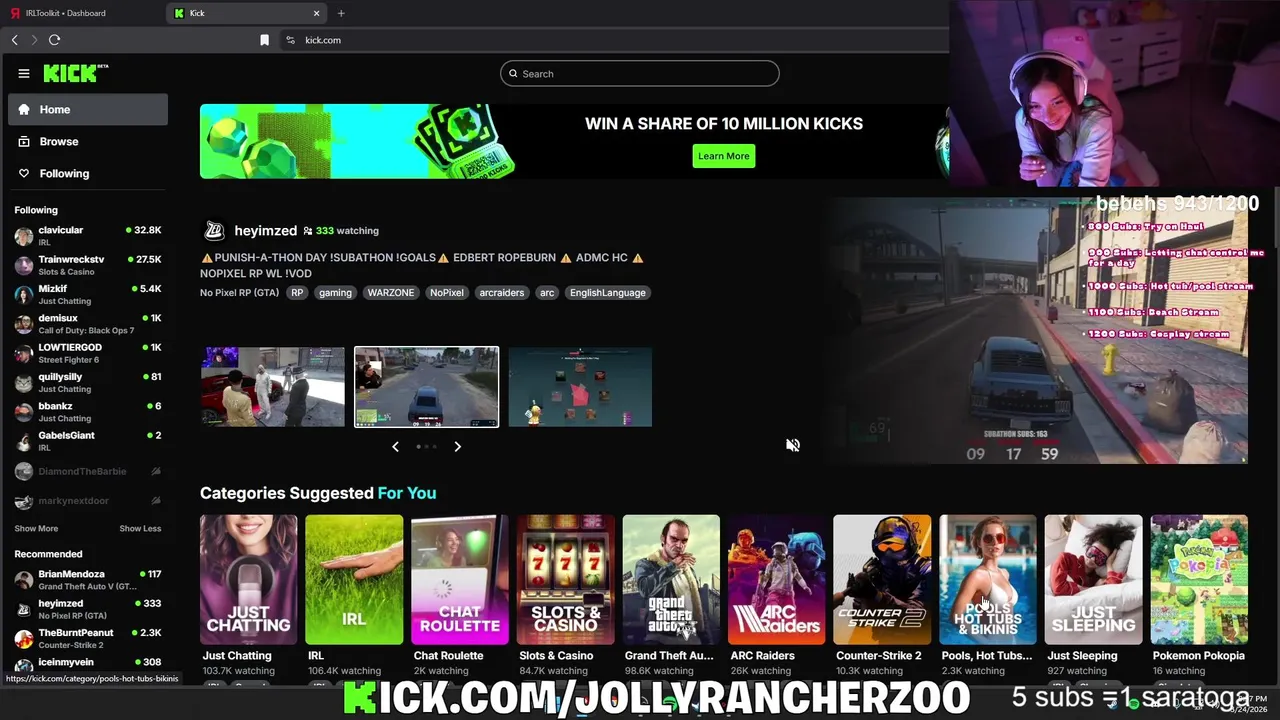
Task: Select the EnglishLanguage tag
Action: (608, 293)
